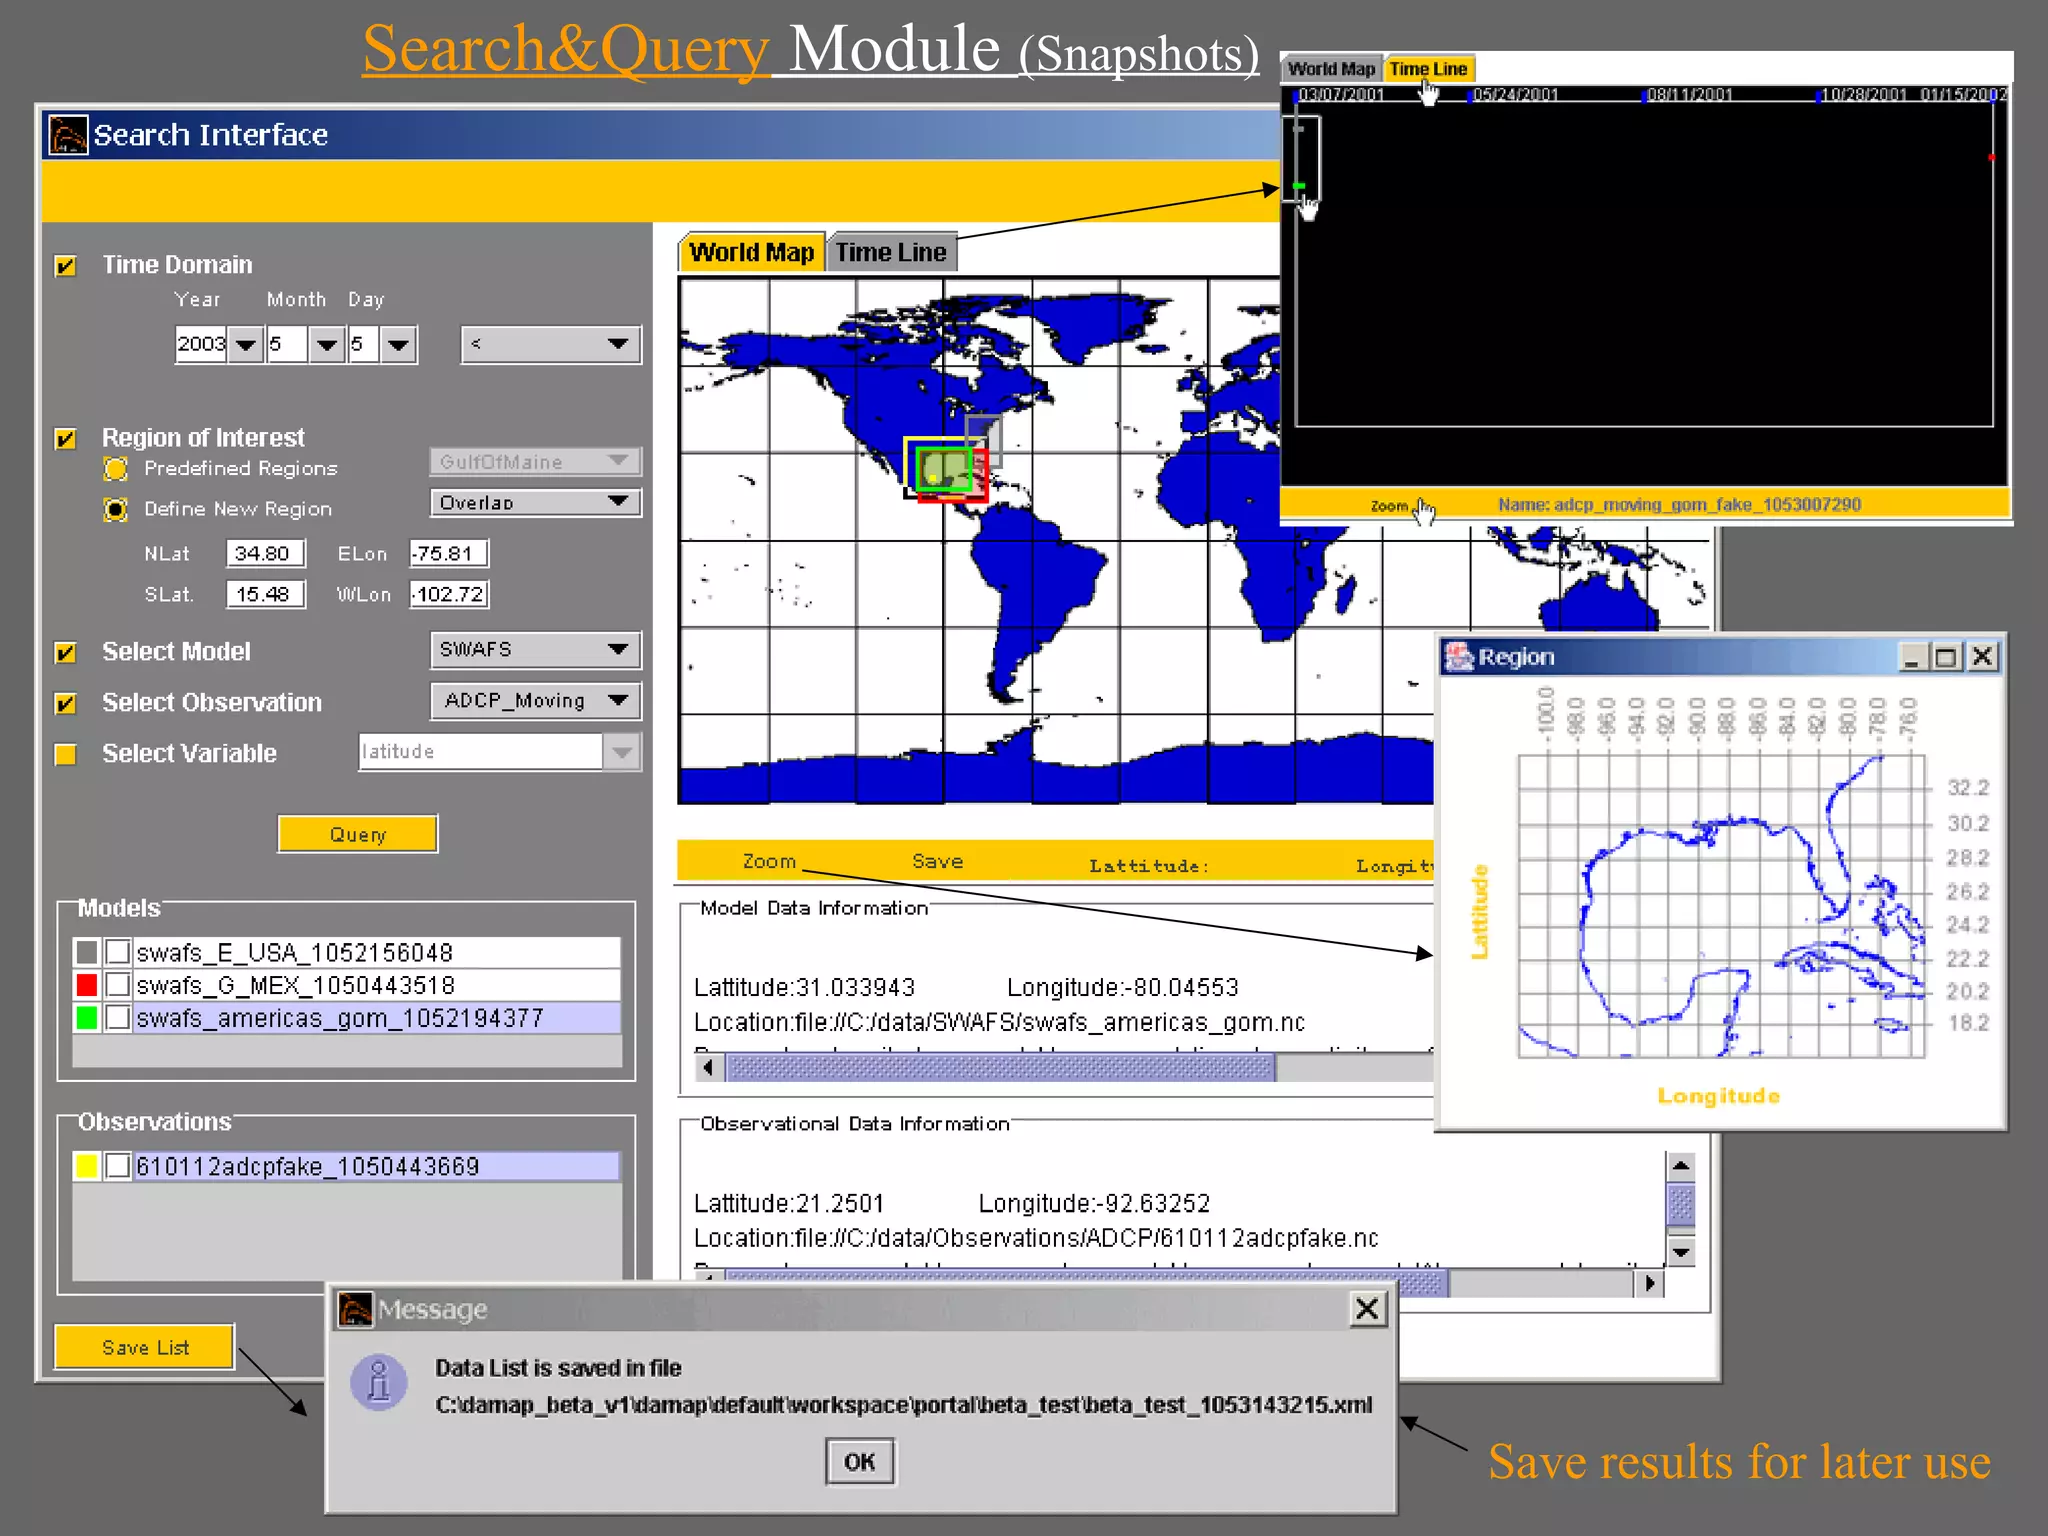The height and width of the screenshot is (1536, 2048).
Task: Select the swafs_americas_gom_1052194377 list row
Action: click(x=376, y=1018)
